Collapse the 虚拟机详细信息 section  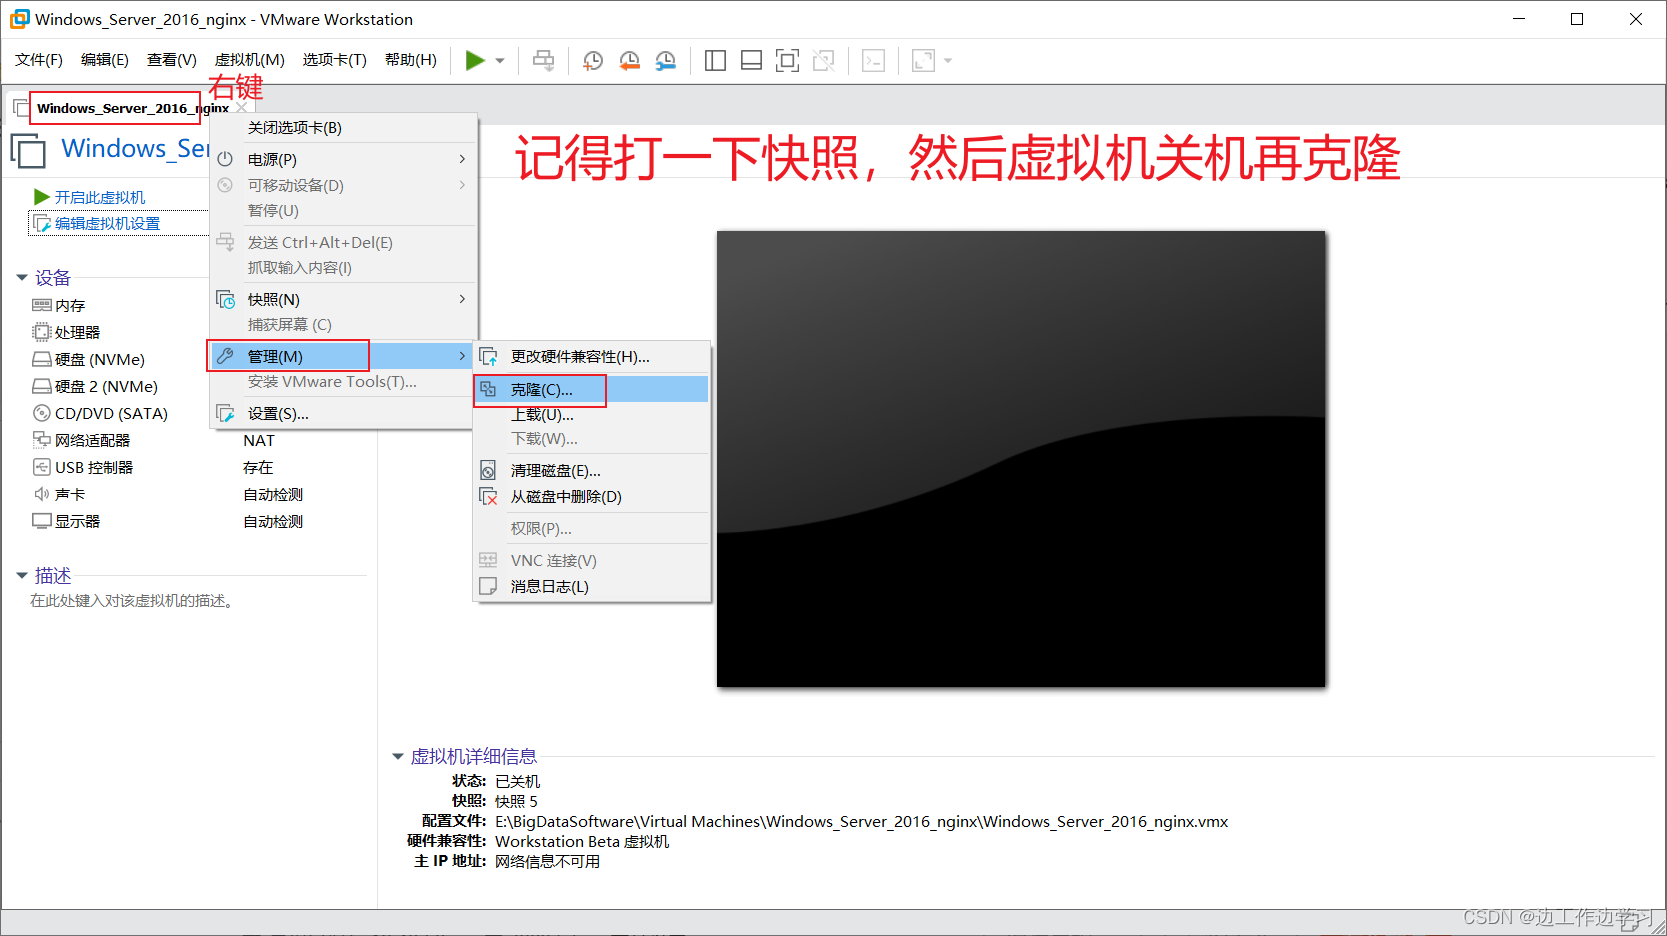[398, 757]
